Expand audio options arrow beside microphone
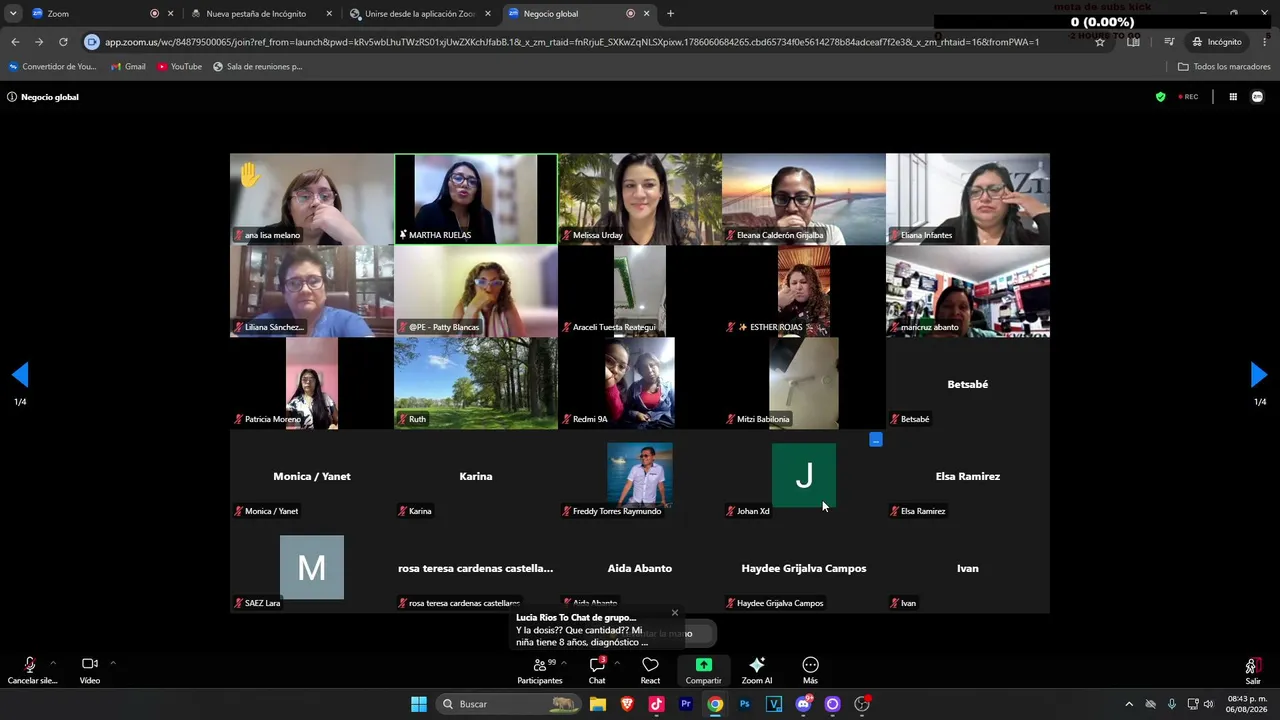This screenshot has width=1280, height=720. tap(53, 662)
